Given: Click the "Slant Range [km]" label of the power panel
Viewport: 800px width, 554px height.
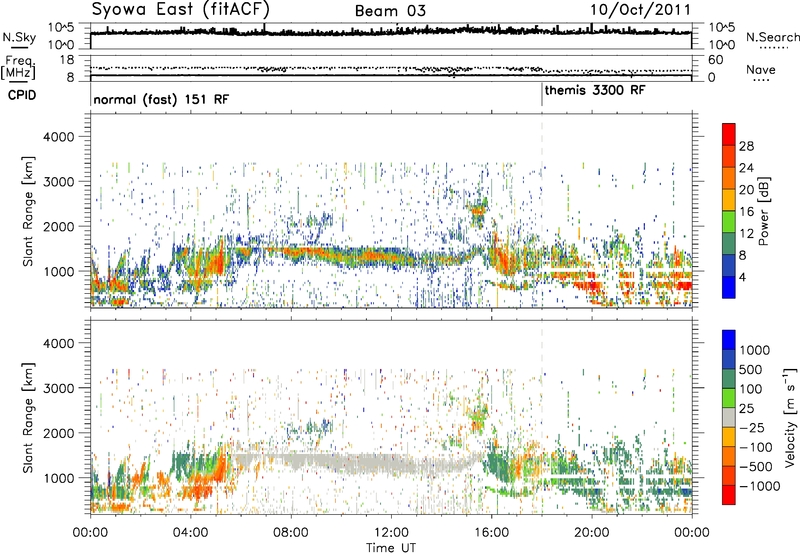Looking at the screenshot, I should point(28,212).
